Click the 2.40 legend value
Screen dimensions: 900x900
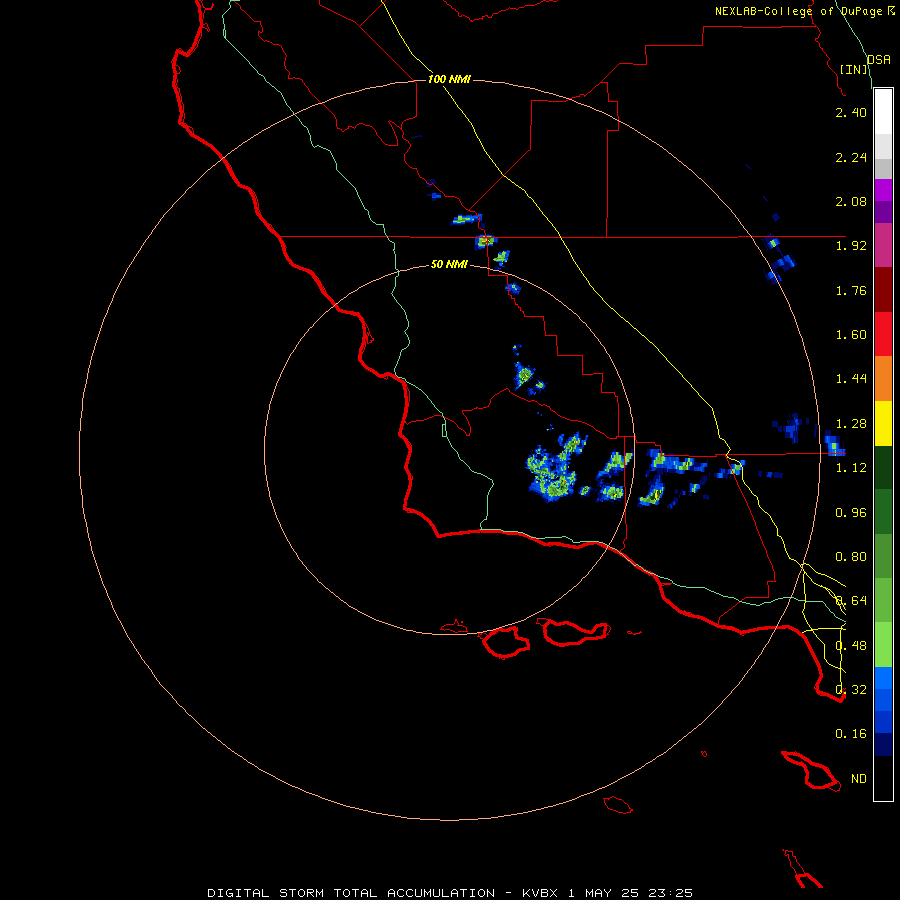tap(851, 112)
